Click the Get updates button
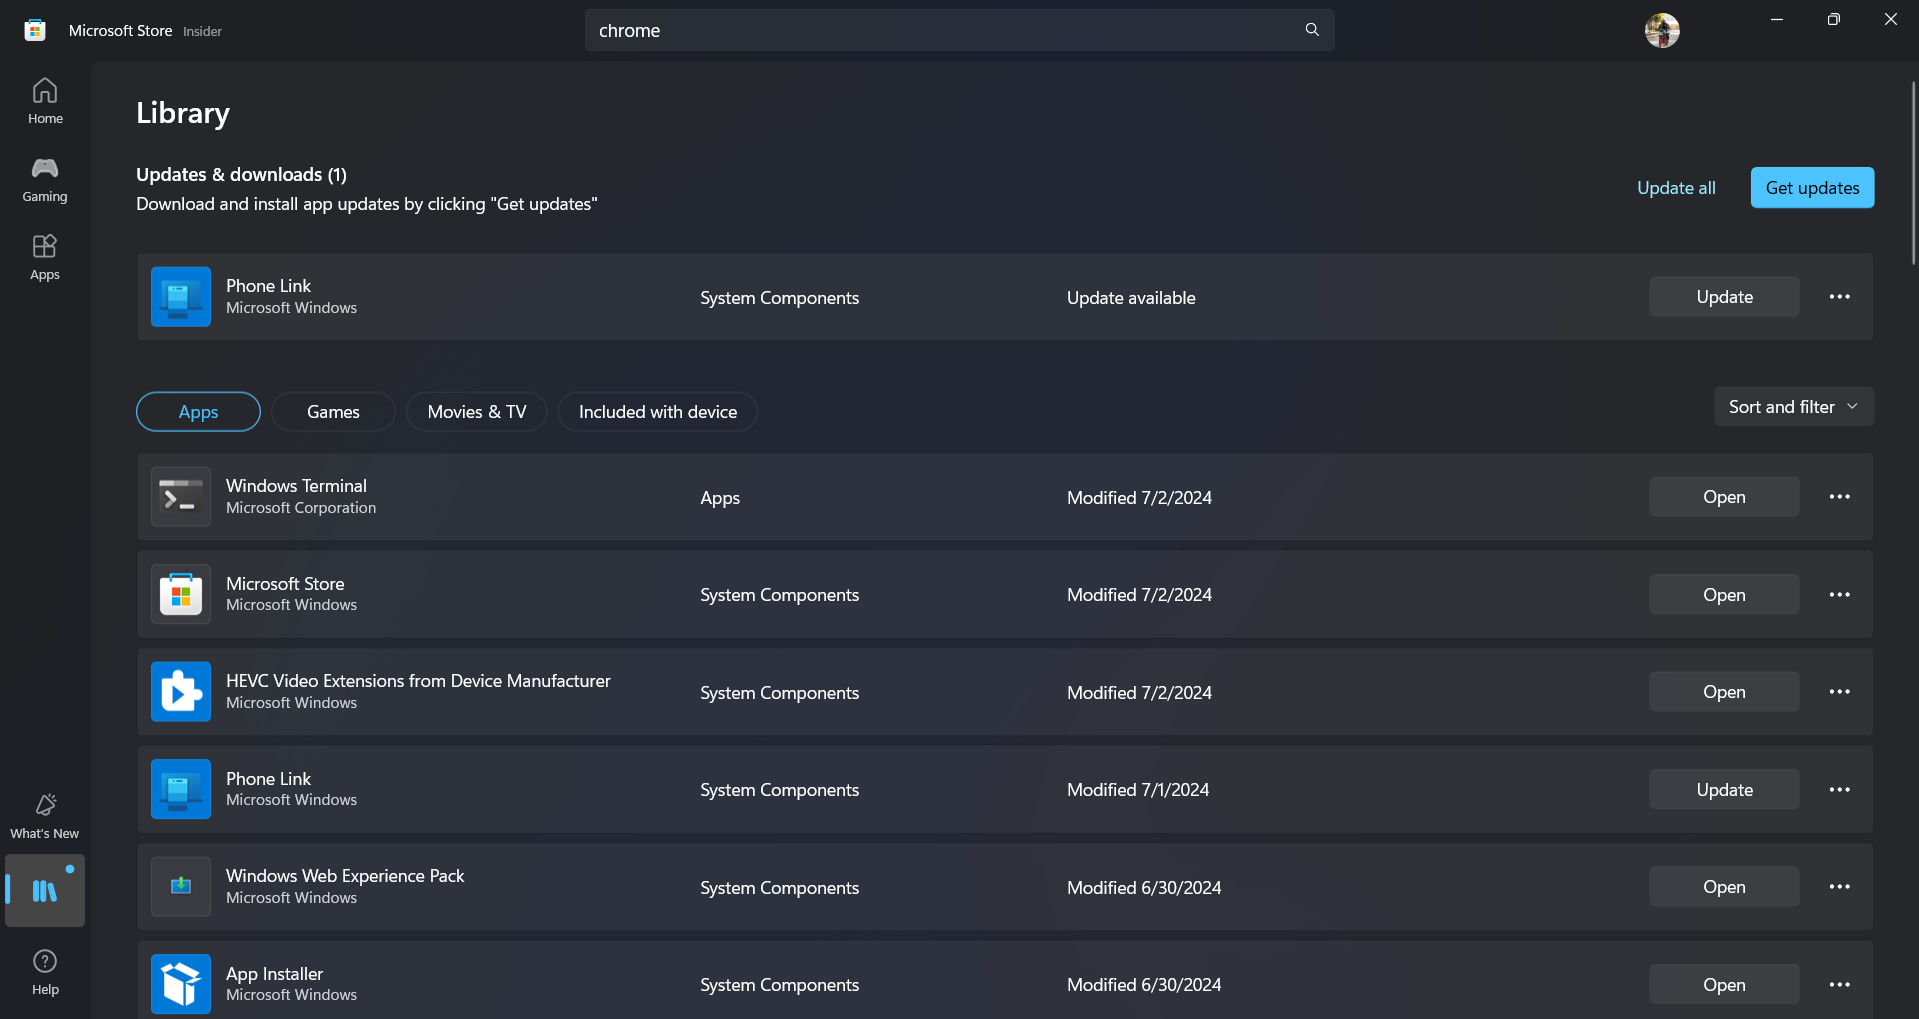Image resolution: width=1919 pixels, height=1019 pixels. (1811, 188)
